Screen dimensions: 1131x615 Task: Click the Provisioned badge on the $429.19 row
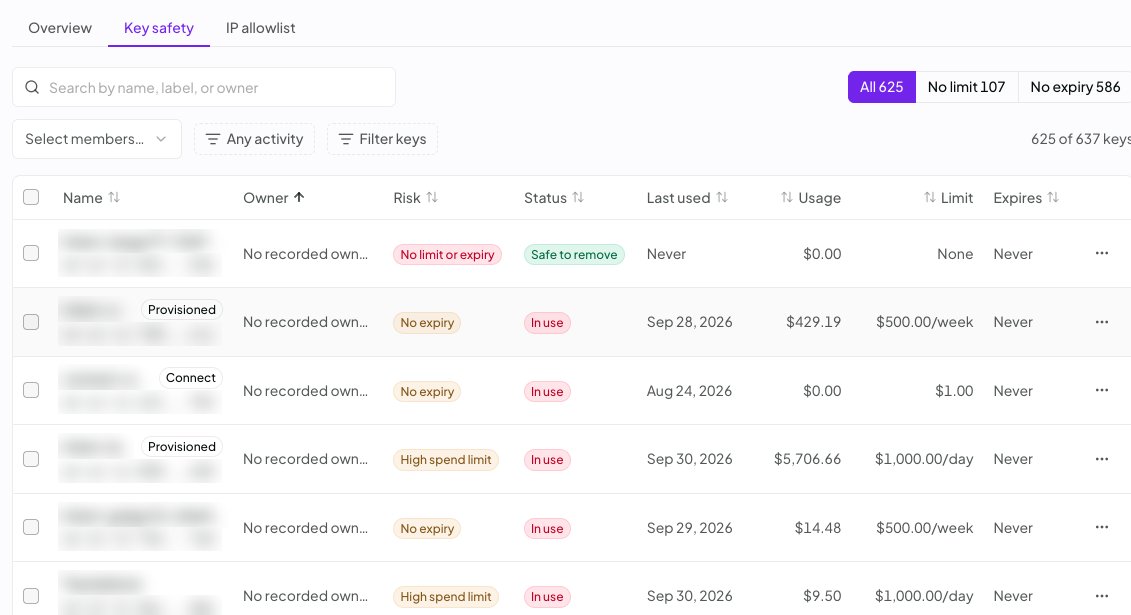tap(182, 309)
